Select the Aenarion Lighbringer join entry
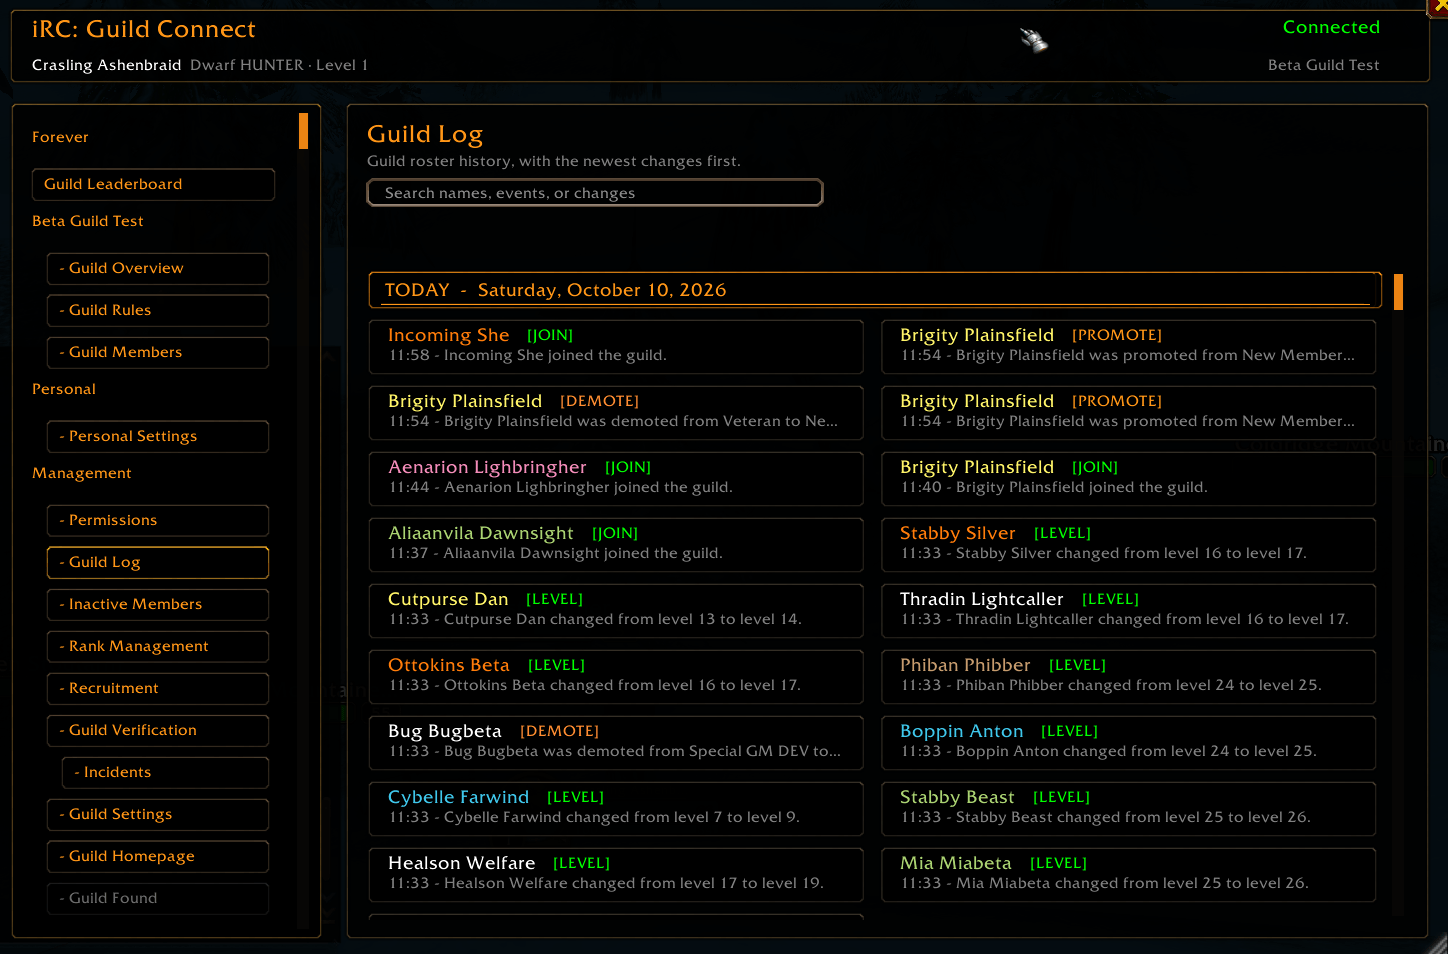 pyautogui.click(x=616, y=479)
